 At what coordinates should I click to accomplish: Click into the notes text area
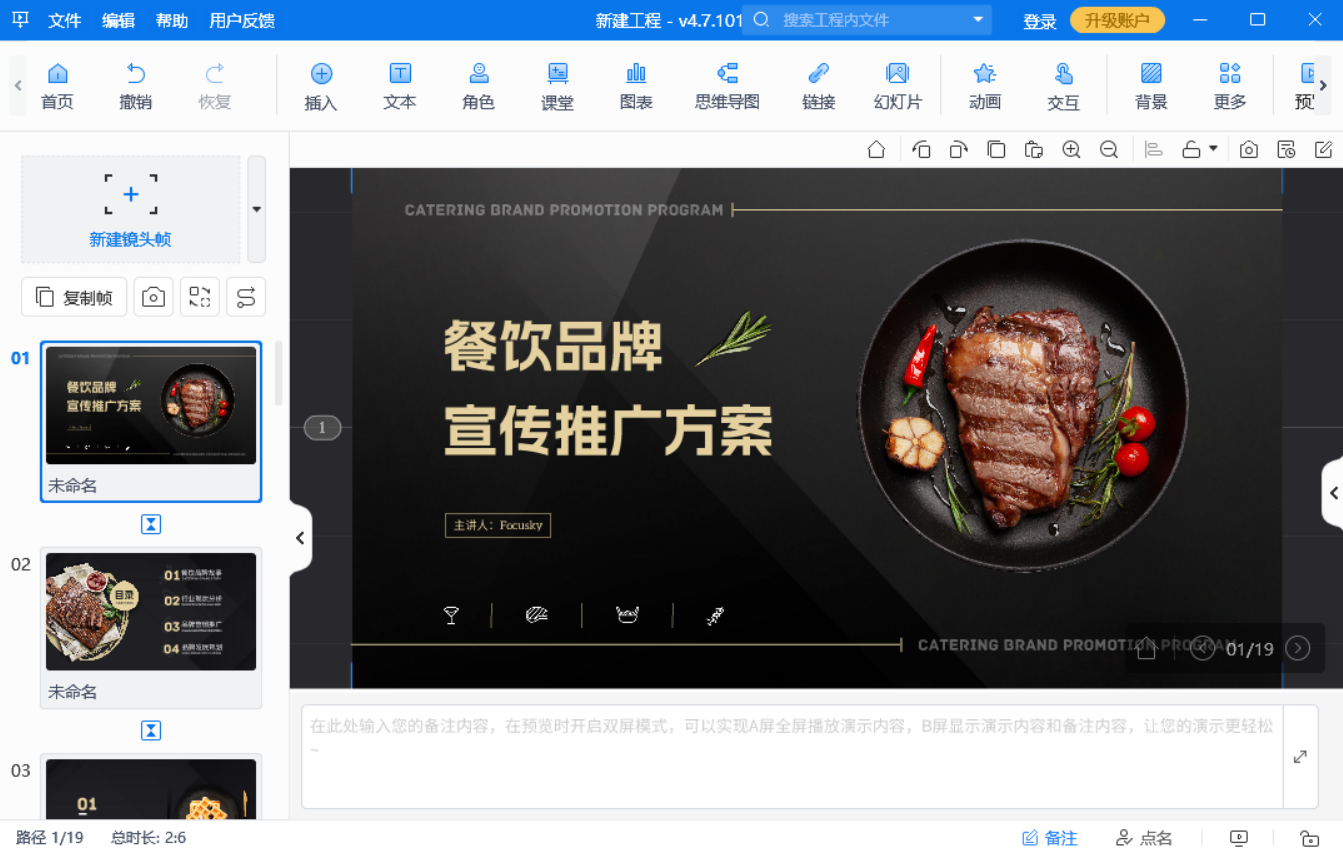792,757
